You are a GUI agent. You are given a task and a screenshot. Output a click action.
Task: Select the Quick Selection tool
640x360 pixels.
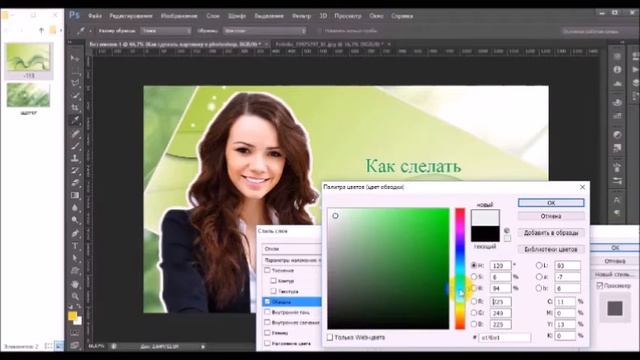click(x=75, y=96)
